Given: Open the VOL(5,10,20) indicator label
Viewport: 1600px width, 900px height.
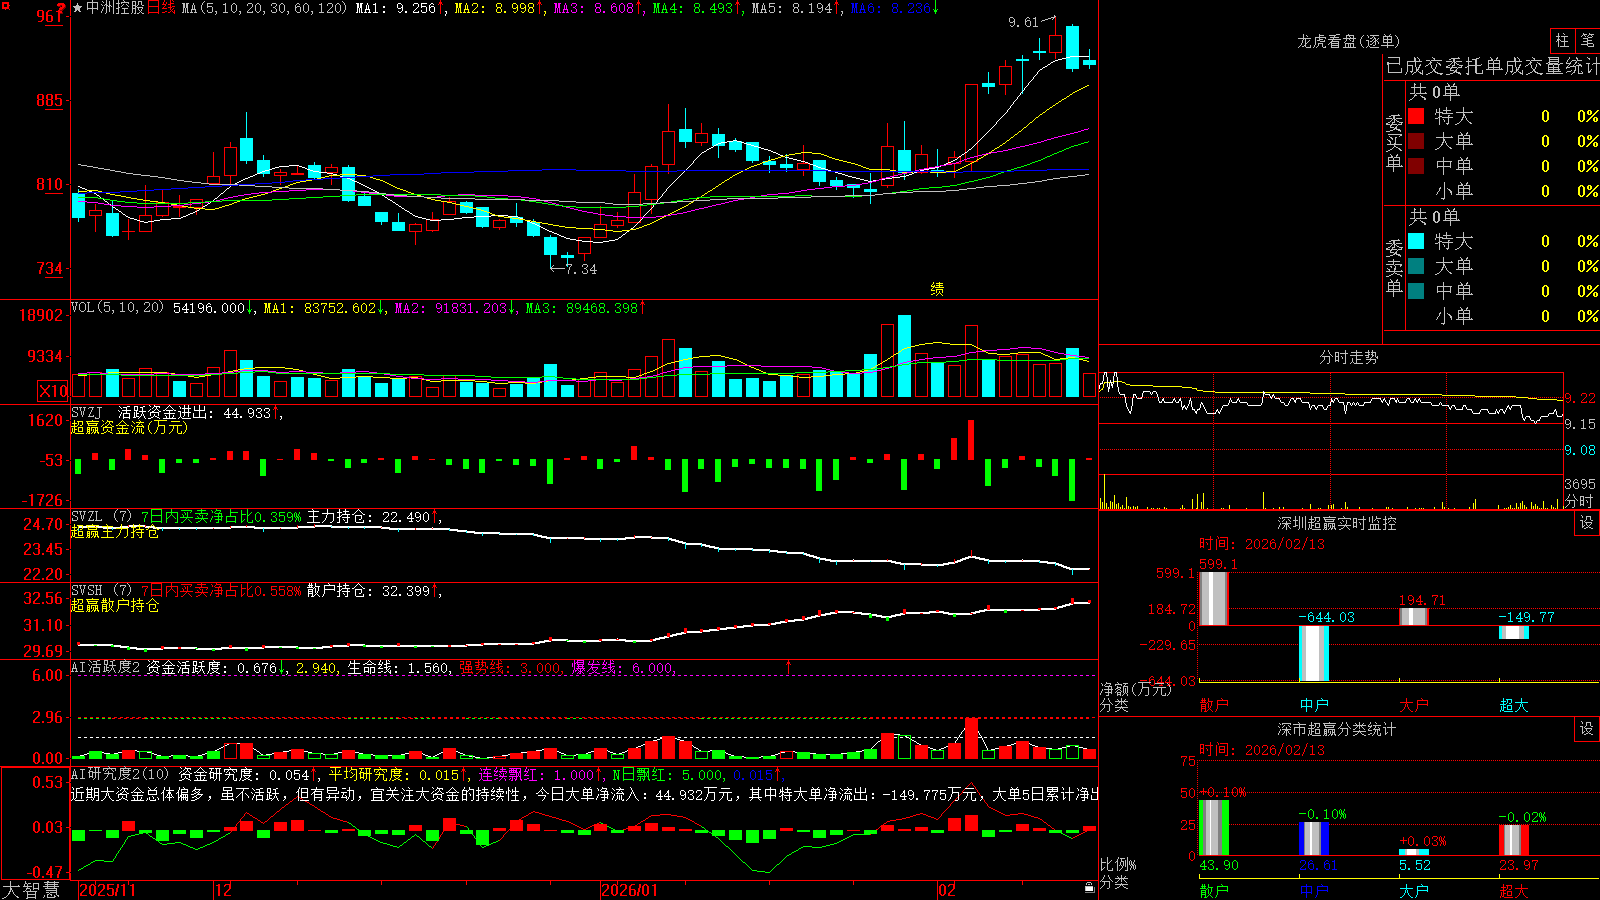Looking at the screenshot, I should 117,308.
